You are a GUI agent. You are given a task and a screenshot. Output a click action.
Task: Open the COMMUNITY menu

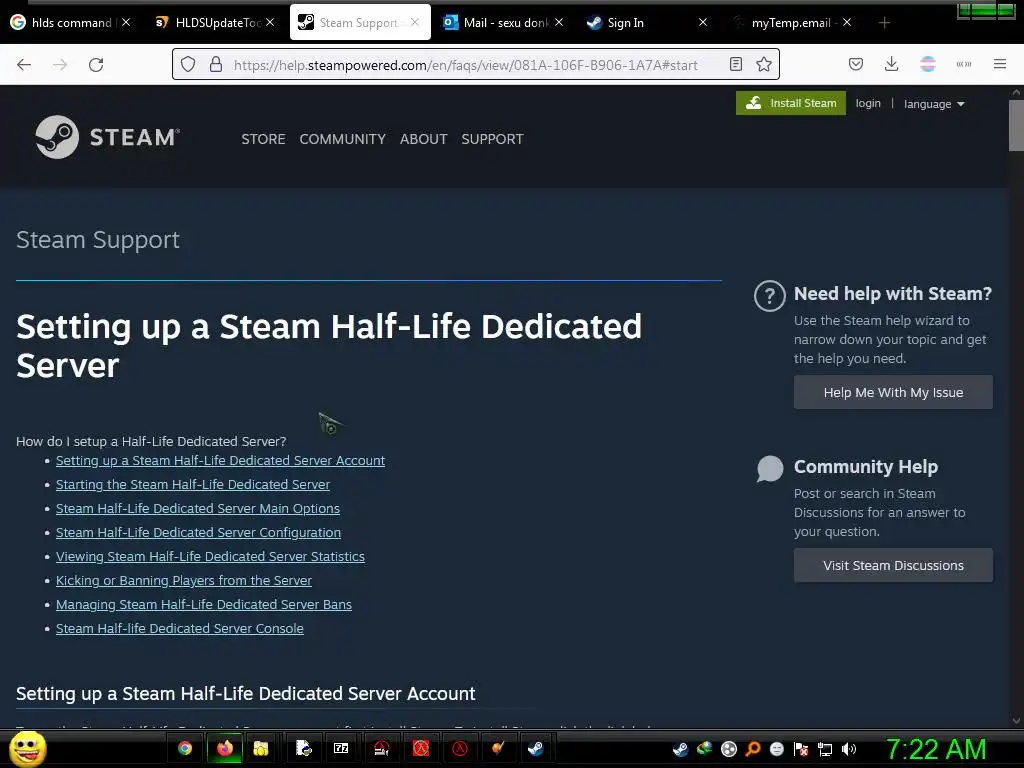pyautogui.click(x=342, y=139)
